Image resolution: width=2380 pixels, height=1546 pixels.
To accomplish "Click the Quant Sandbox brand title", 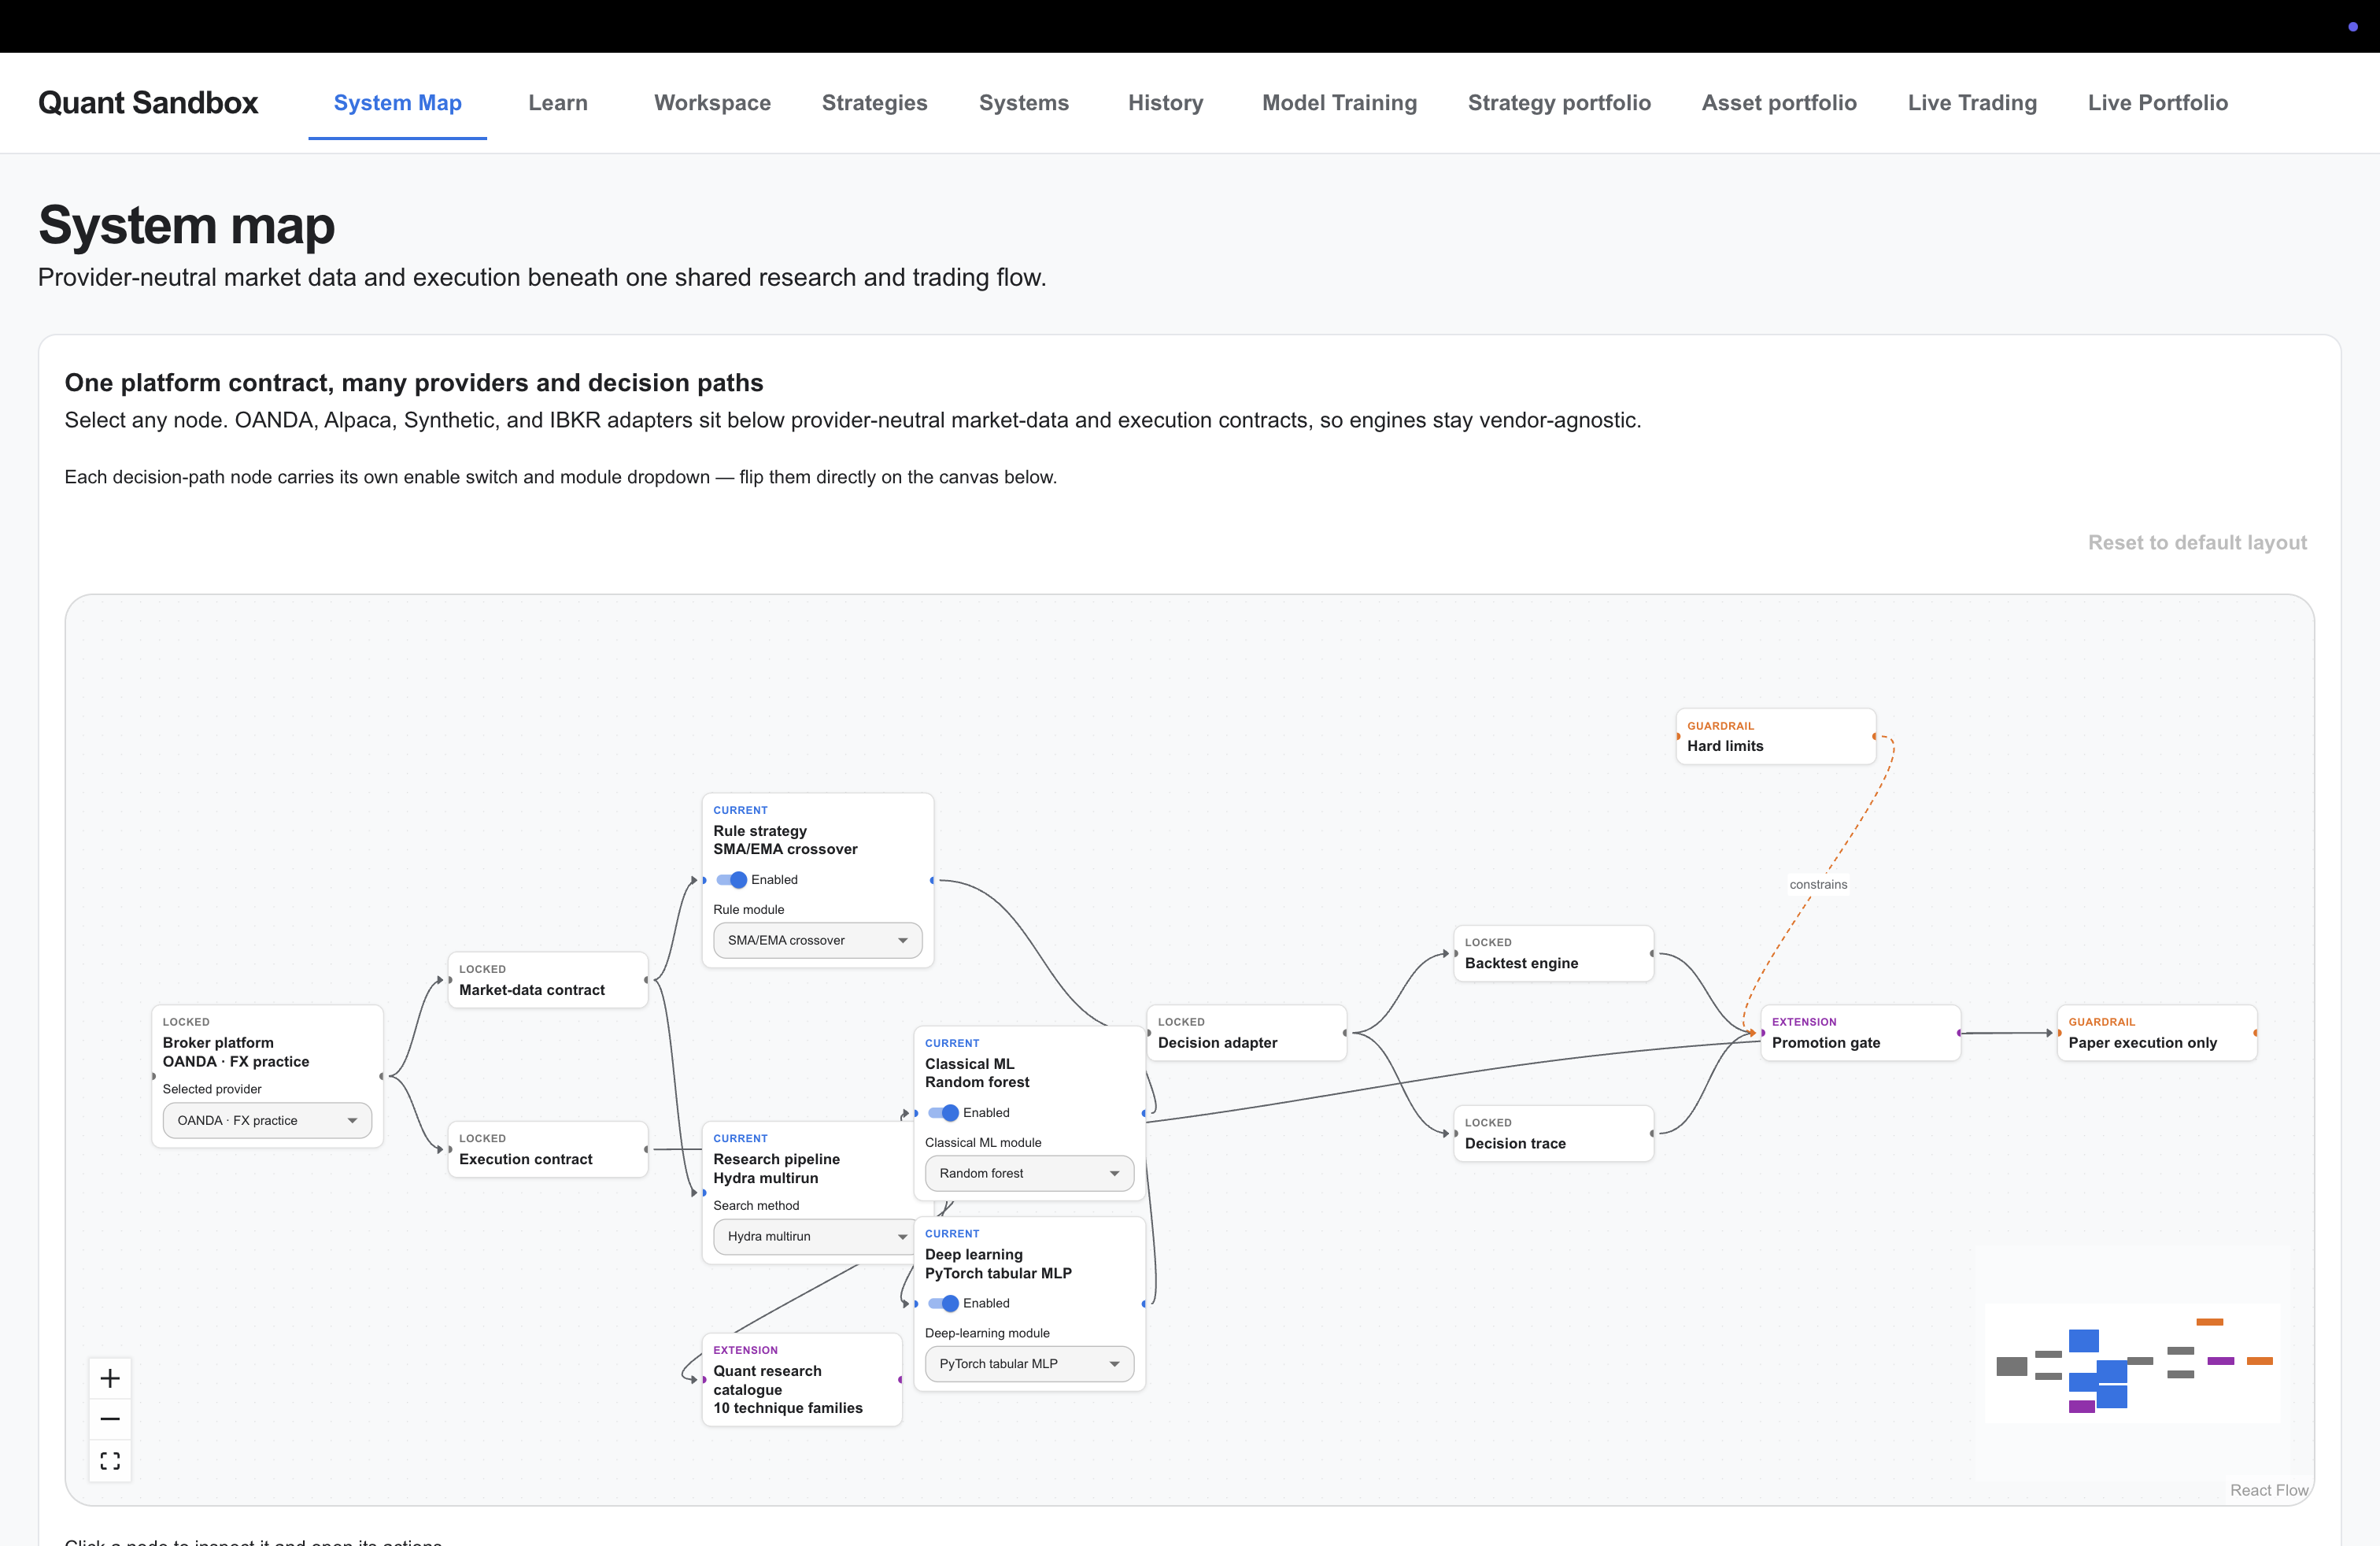I will click(148, 103).
